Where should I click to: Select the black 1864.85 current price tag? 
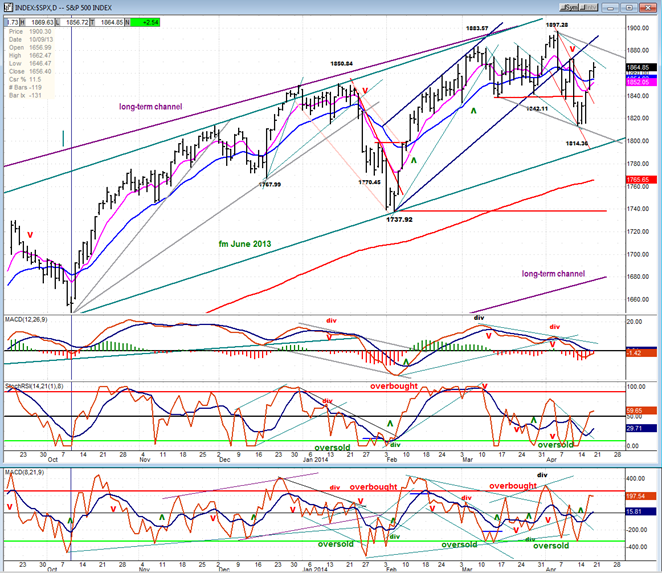[641, 68]
